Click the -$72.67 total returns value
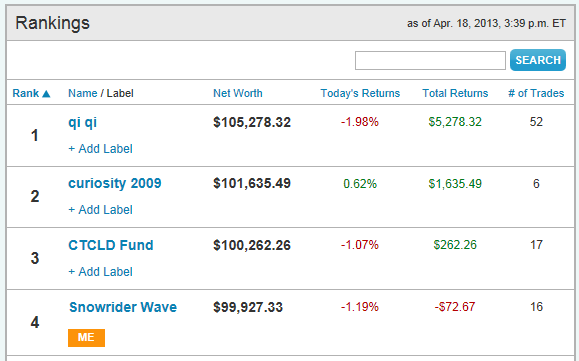This screenshot has height=361, width=579. (x=455, y=307)
